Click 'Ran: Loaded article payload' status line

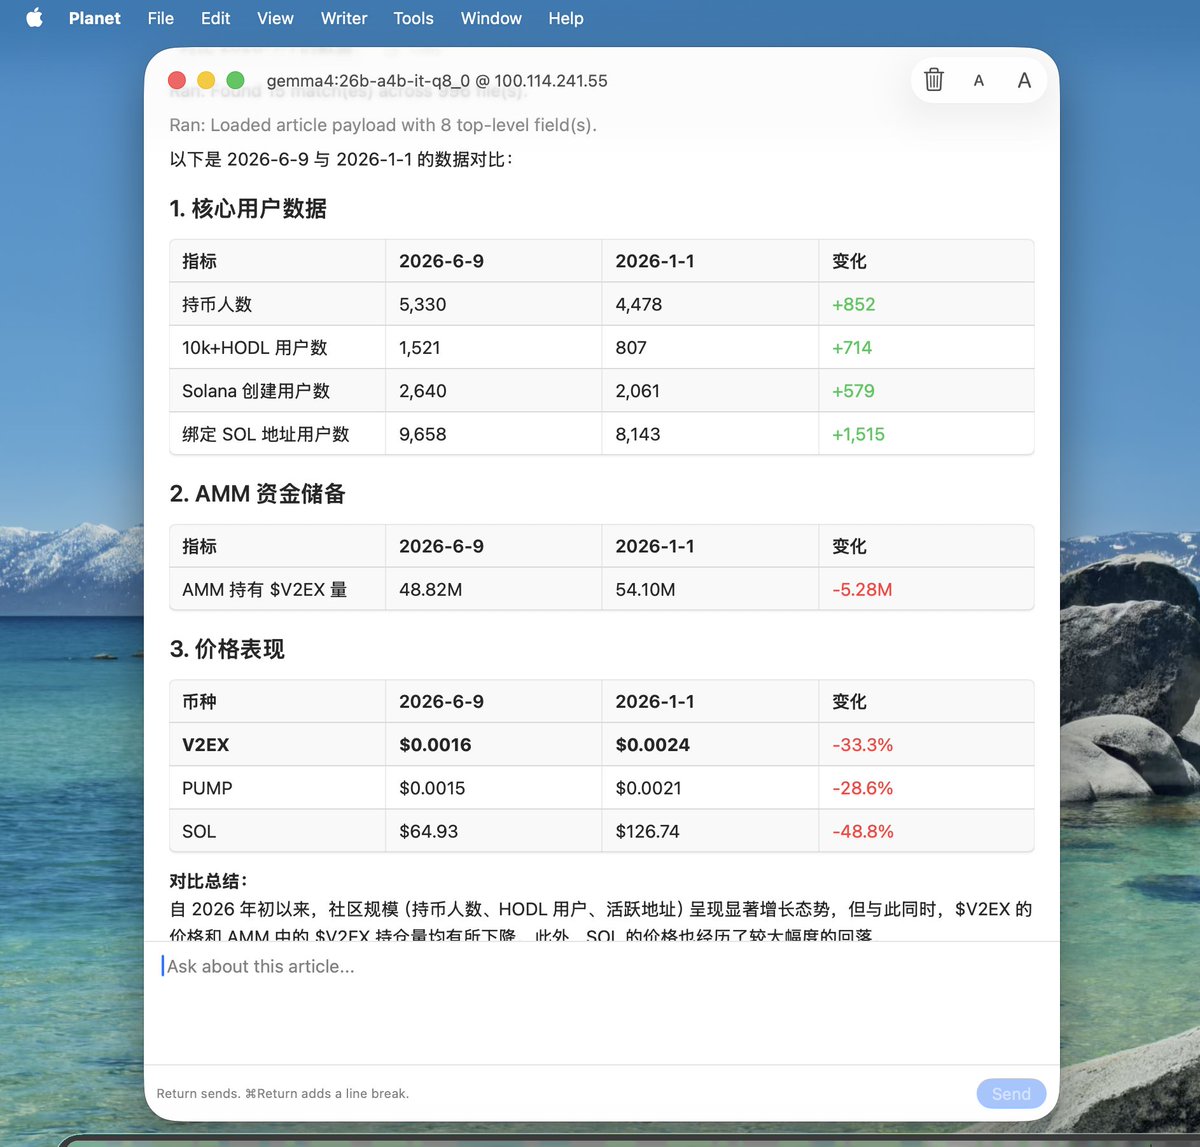pos(383,125)
